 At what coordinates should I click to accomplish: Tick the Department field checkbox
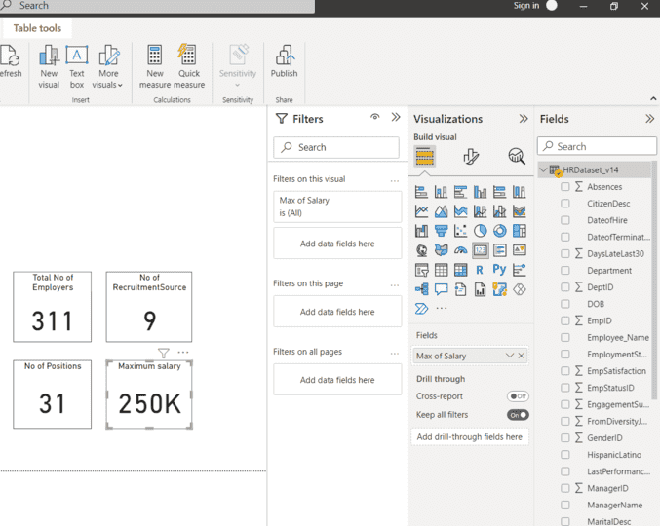566,270
